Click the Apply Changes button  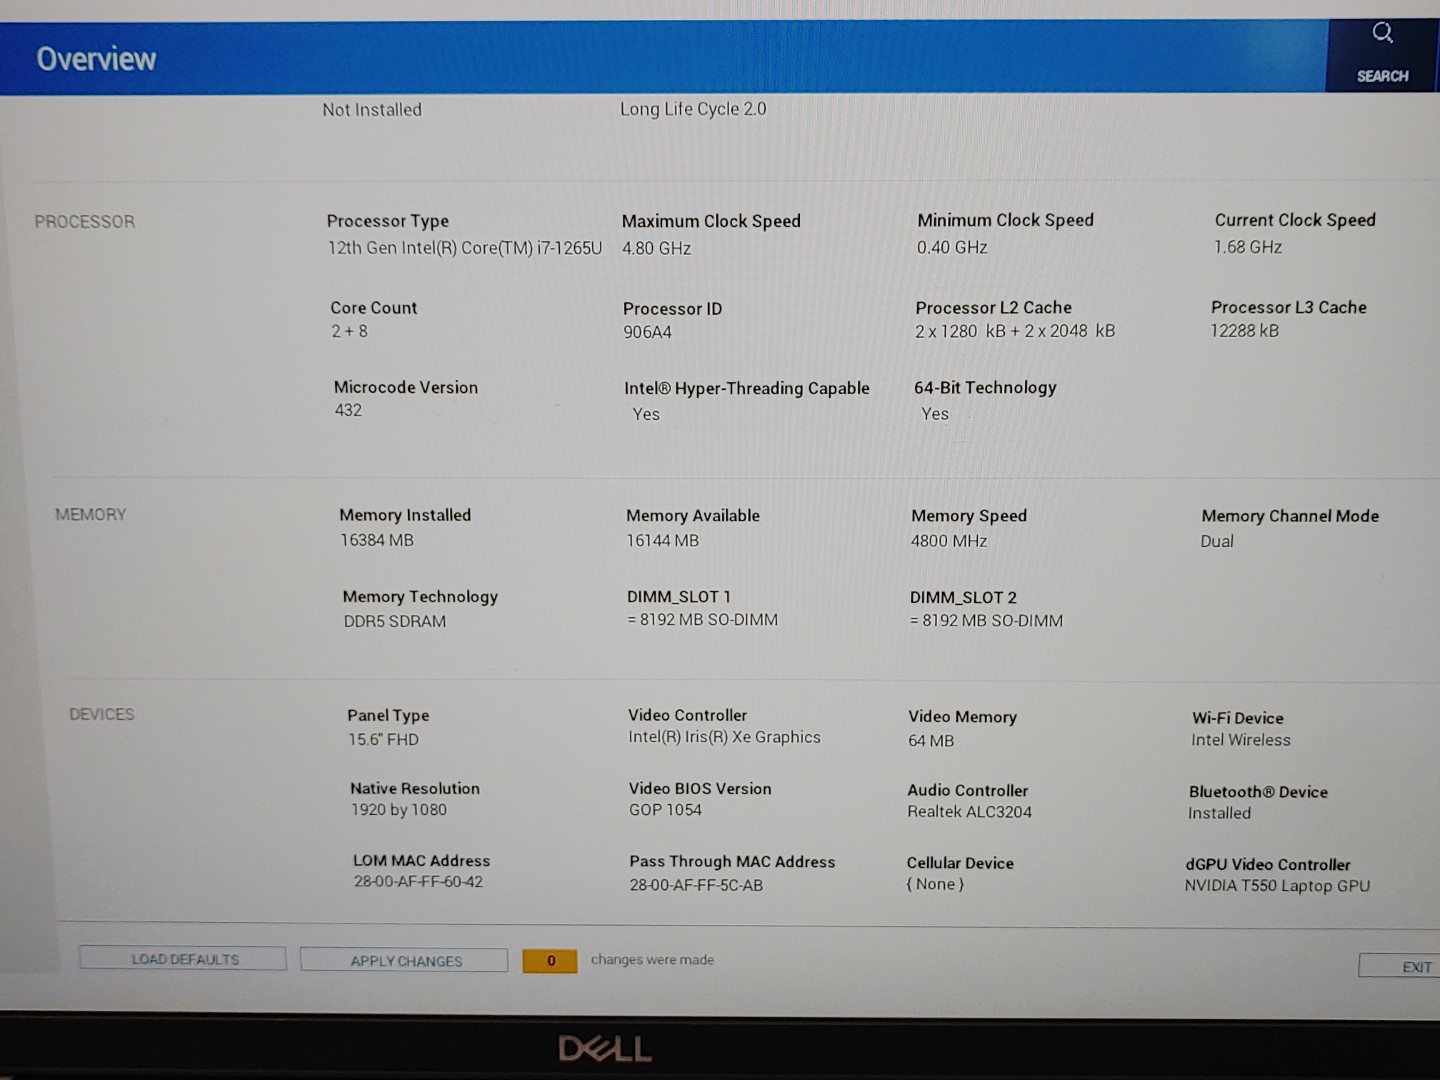point(405,960)
